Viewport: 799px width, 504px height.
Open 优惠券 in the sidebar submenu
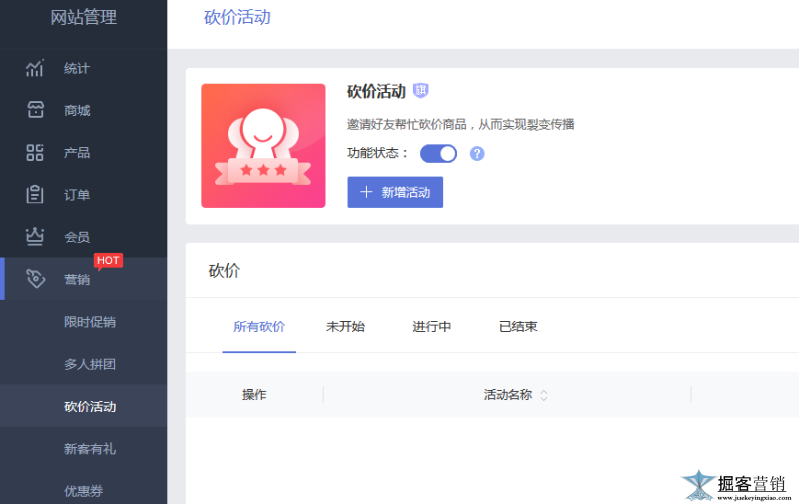pos(84,491)
